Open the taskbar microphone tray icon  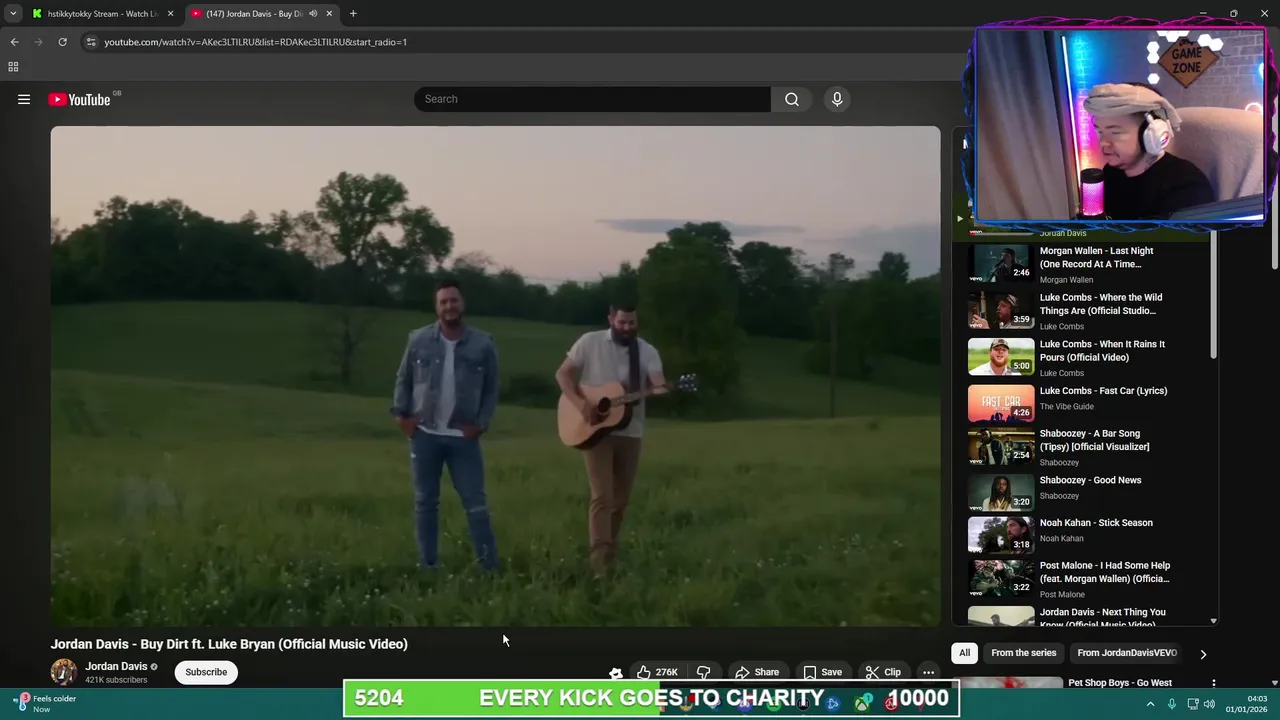[x=1172, y=704]
